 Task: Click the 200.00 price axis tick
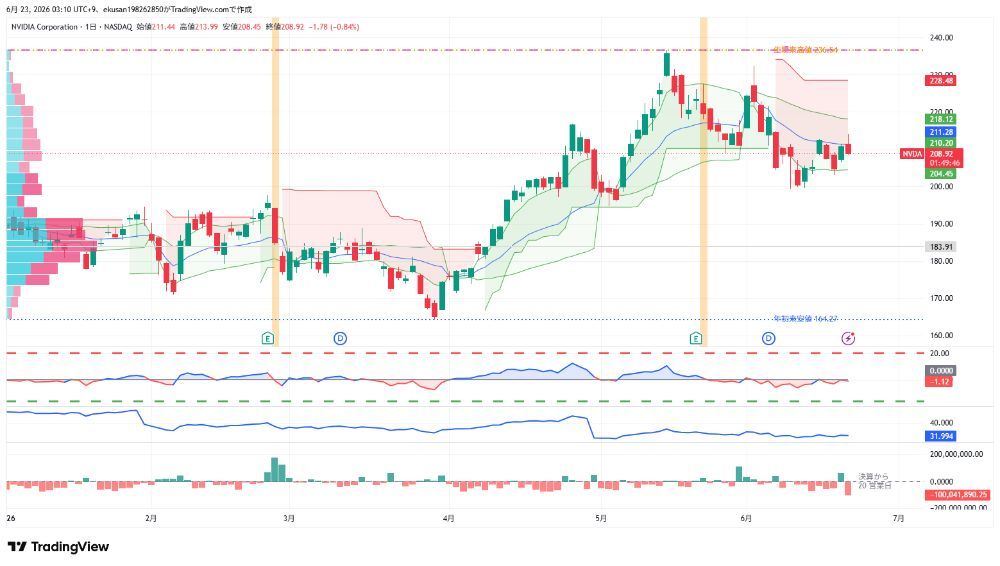click(x=941, y=186)
